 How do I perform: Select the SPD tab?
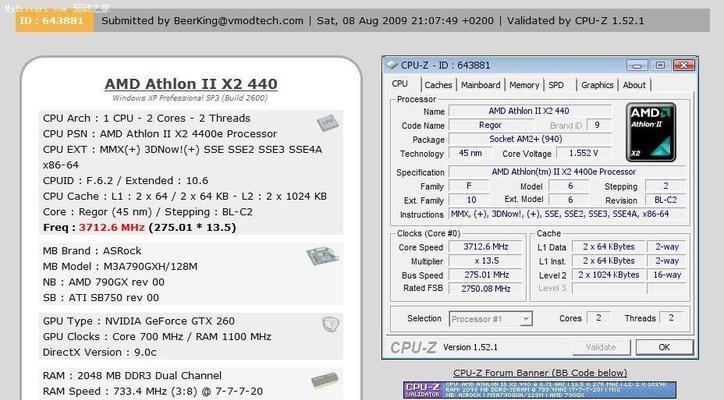click(556, 85)
